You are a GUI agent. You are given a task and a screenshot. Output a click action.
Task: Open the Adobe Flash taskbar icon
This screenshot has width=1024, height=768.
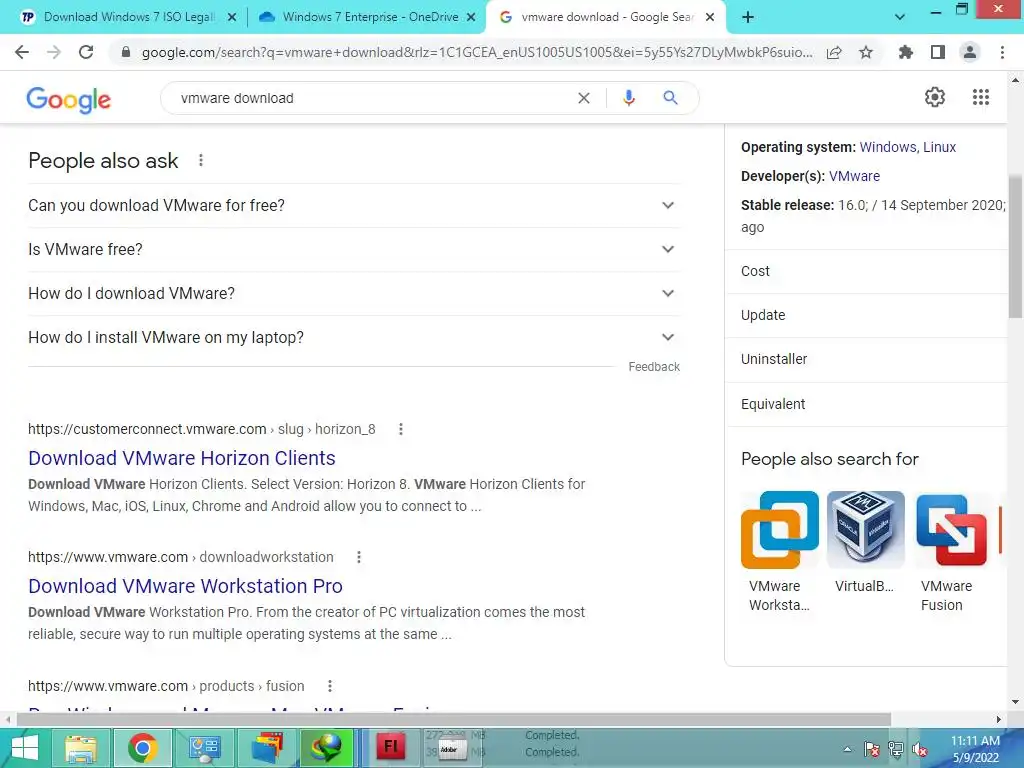coord(391,748)
